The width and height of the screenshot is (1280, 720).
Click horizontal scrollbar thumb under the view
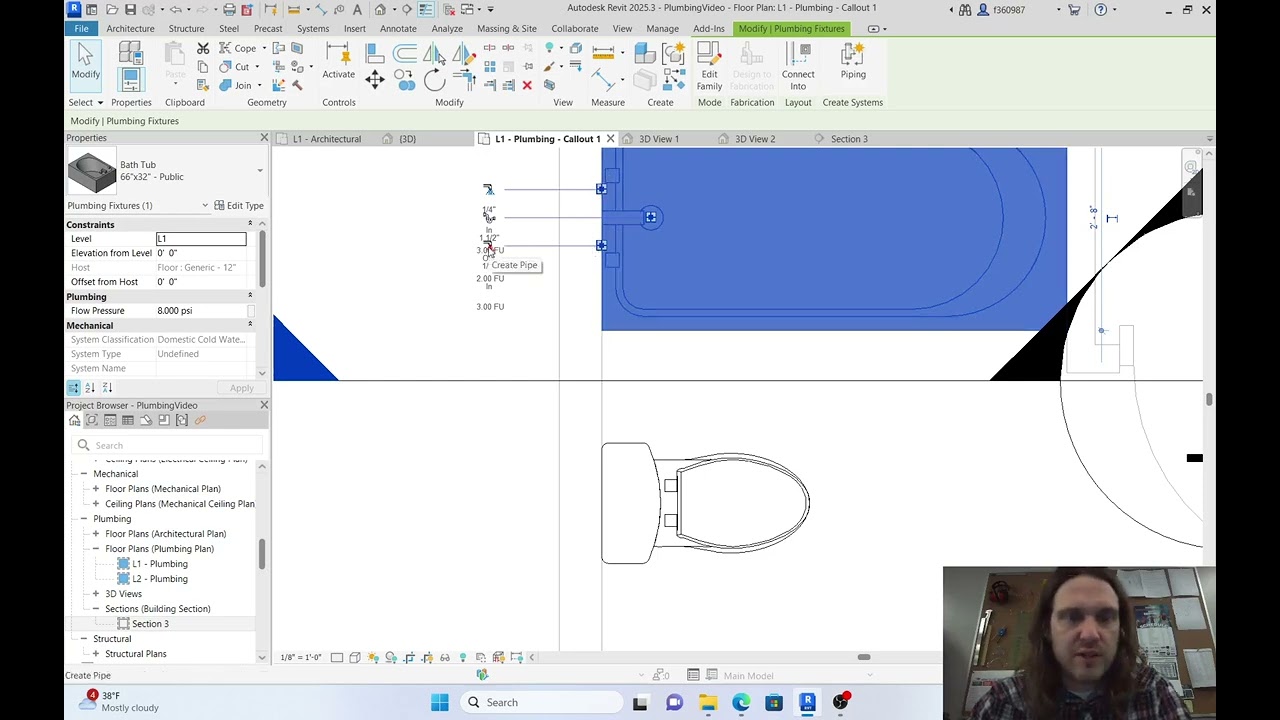[863, 657]
